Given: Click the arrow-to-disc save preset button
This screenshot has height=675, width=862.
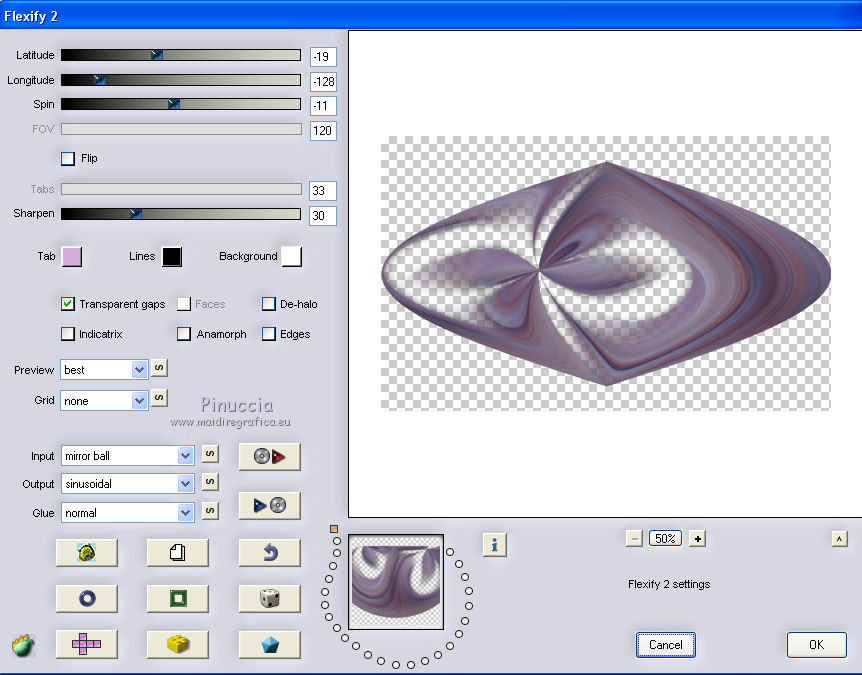Looking at the screenshot, I should [269, 505].
